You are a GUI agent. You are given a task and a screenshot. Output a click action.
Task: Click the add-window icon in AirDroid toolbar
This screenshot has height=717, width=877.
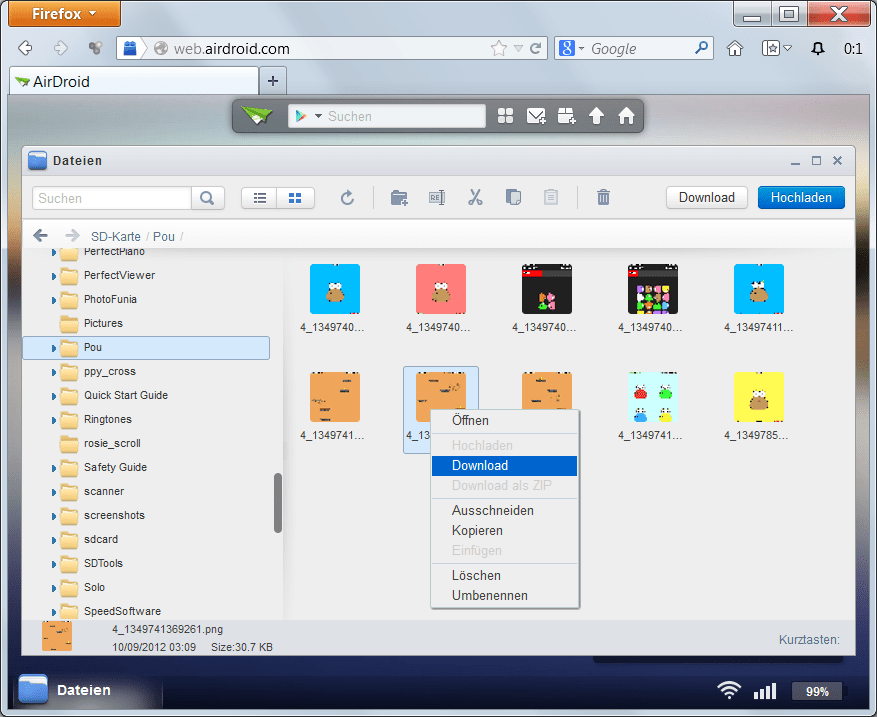point(566,116)
